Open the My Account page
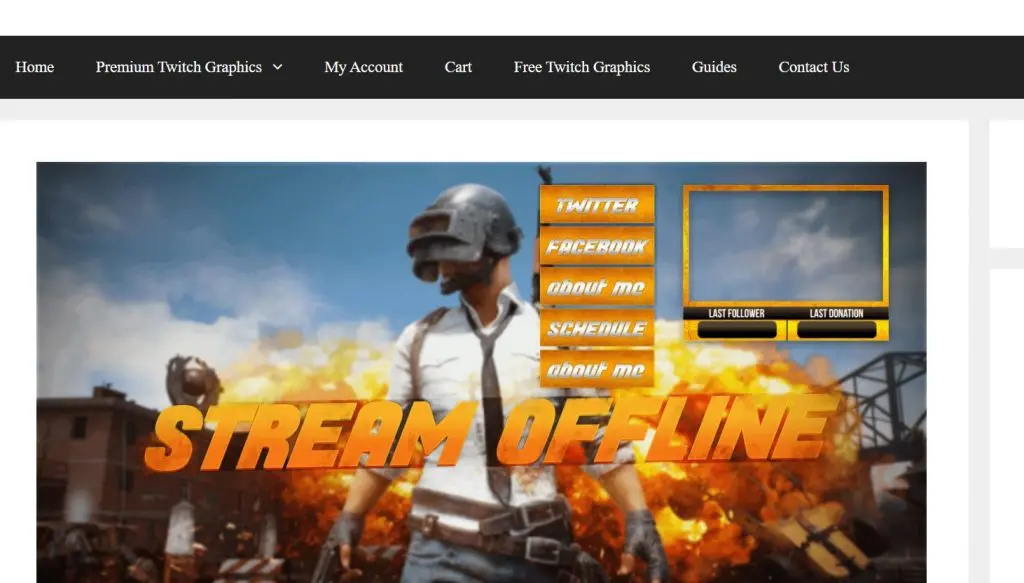The width and height of the screenshot is (1024, 583). [x=363, y=67]
